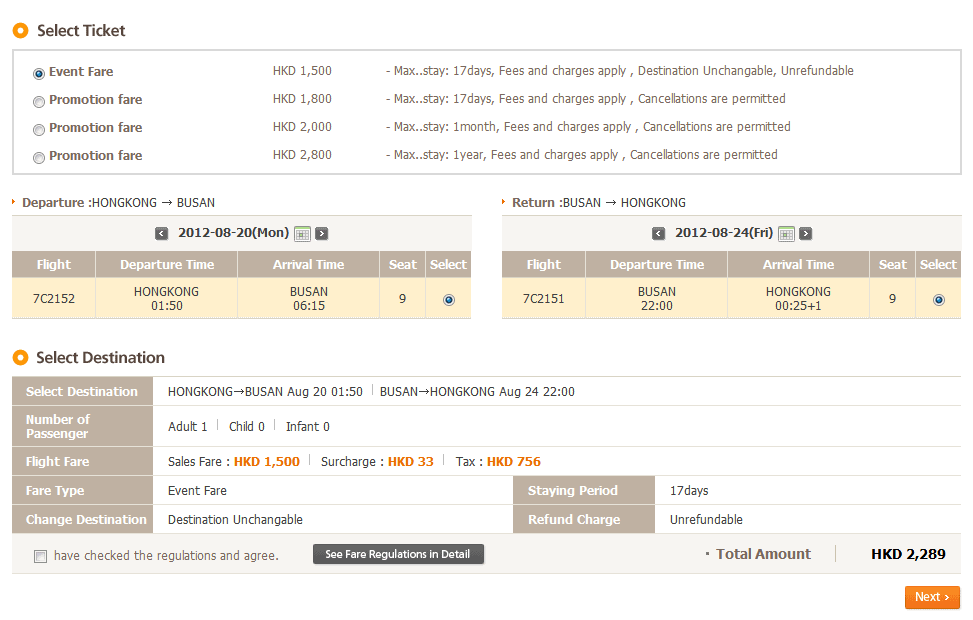Select the Event Fare HKD 1,500 option
This screenshot has width=973, height=620.
39,73
